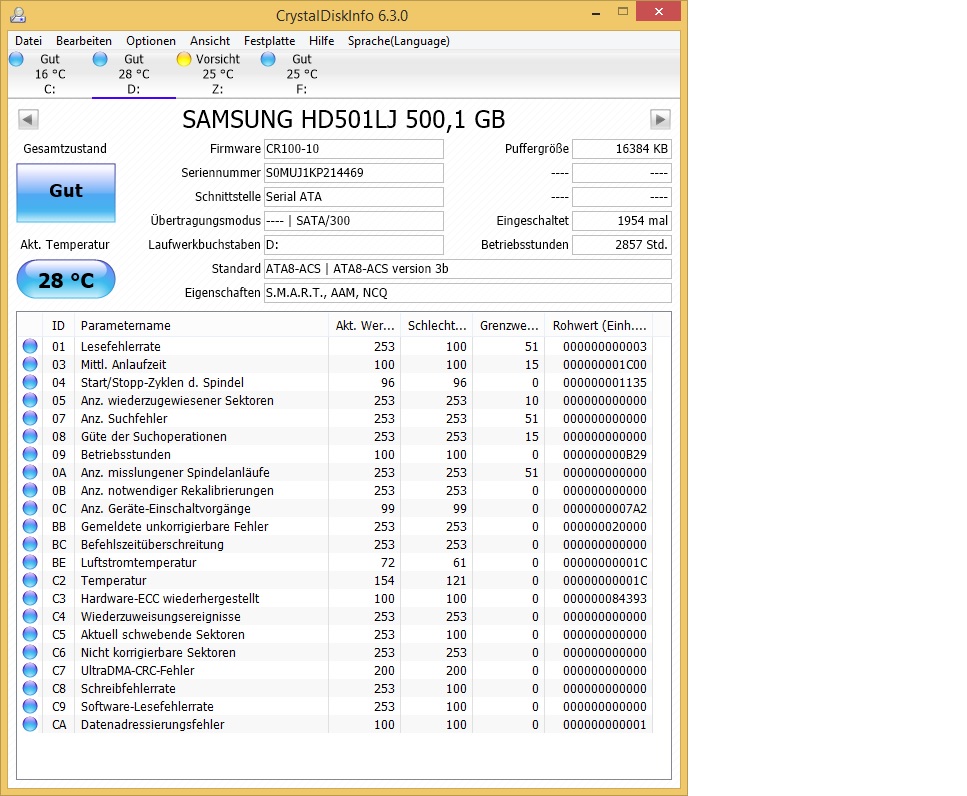Open the Festplatte menu
967x796 pixels.
[x=270, y=41]
